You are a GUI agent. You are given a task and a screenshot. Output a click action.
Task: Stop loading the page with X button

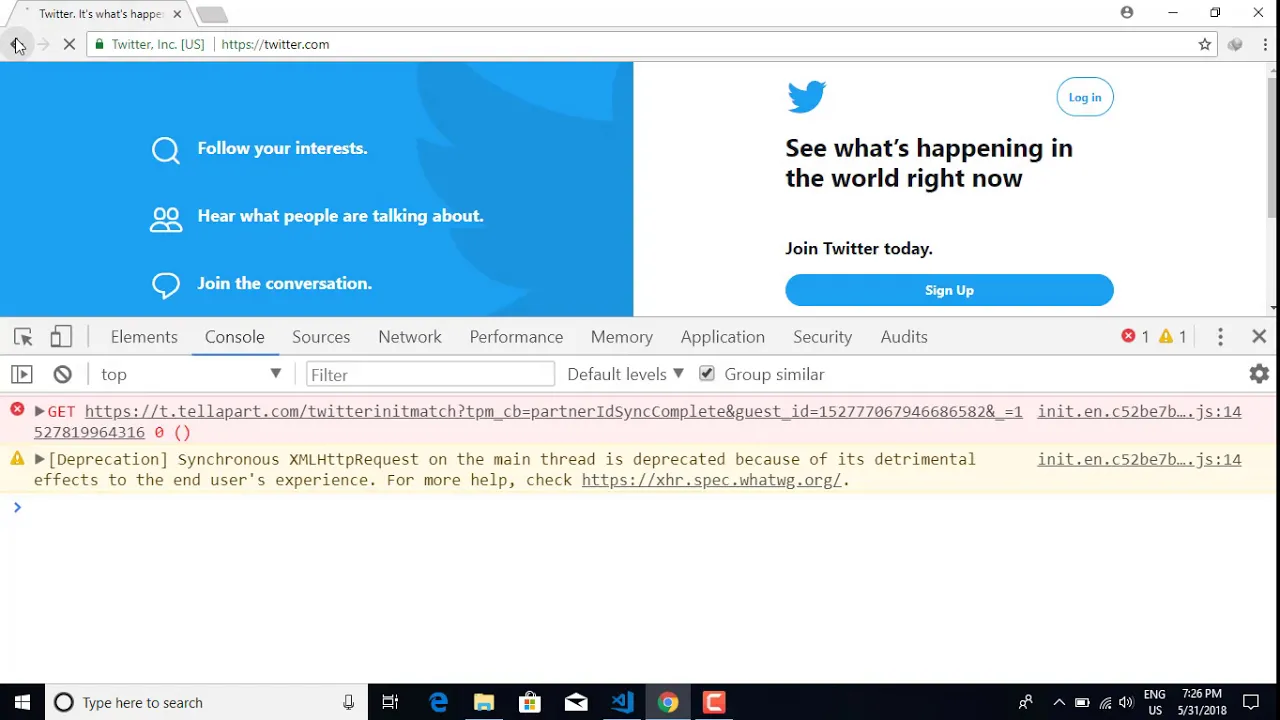pos(69,44)
